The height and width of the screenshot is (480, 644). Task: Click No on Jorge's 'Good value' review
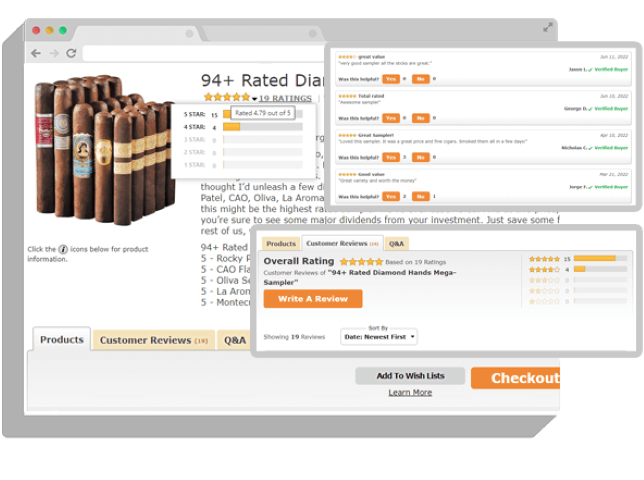[421, 196]
